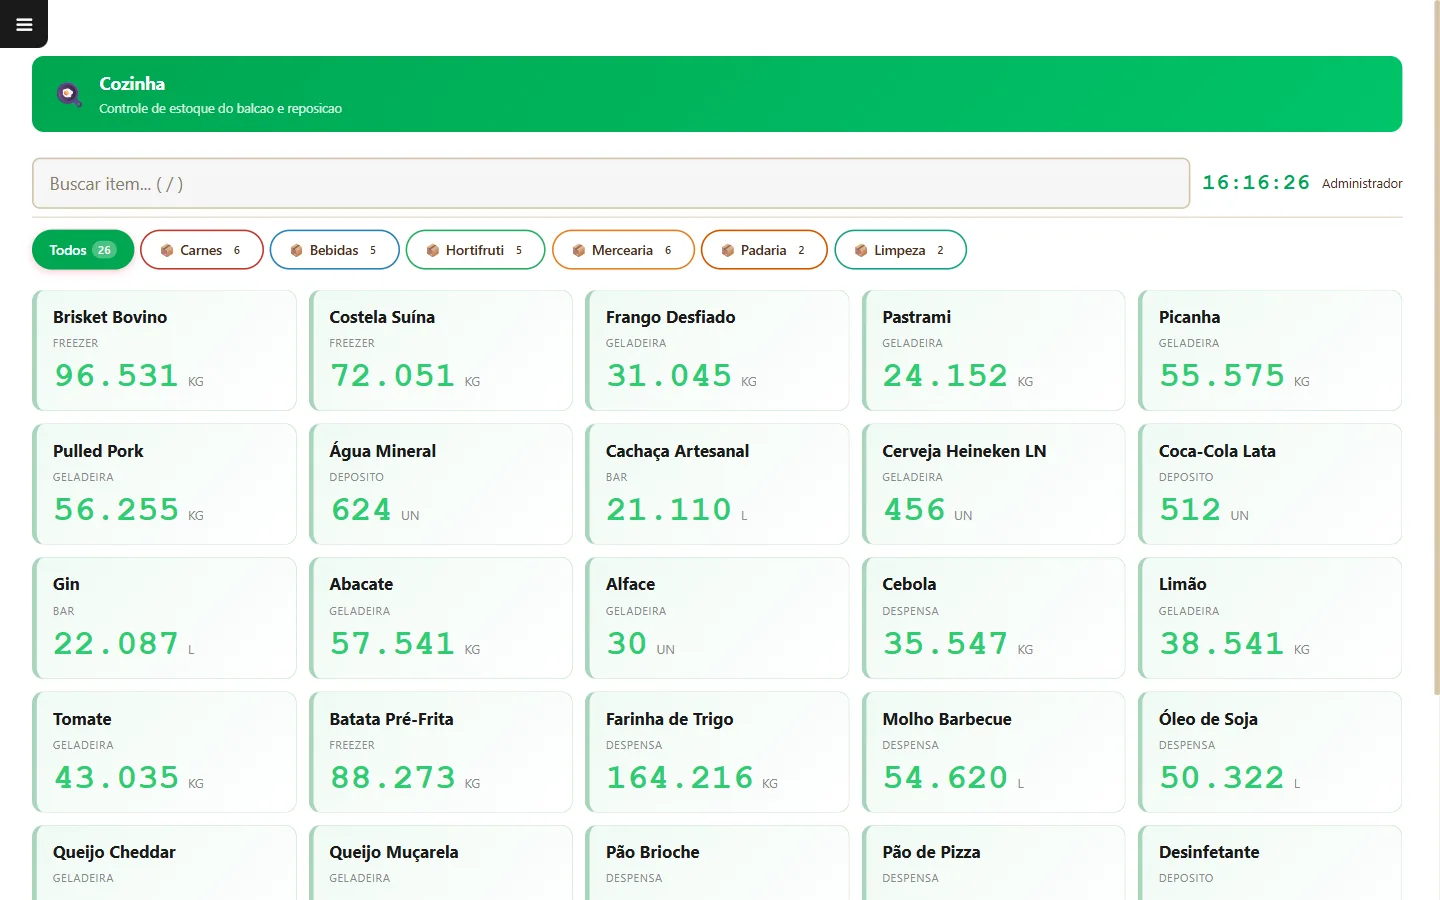The height and width of the screenshot is (900, 1440).
Task: Select the Cerveja Heineken LN card
Action: tap(994, 484)
